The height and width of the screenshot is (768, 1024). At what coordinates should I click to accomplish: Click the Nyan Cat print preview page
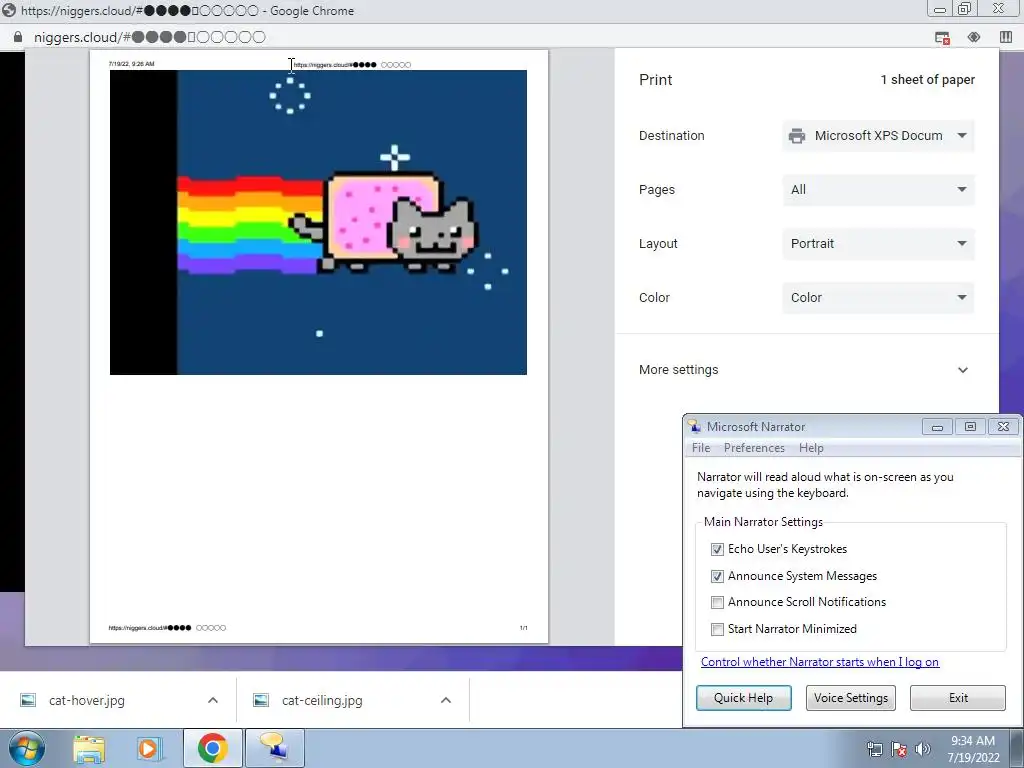(319, 347)
